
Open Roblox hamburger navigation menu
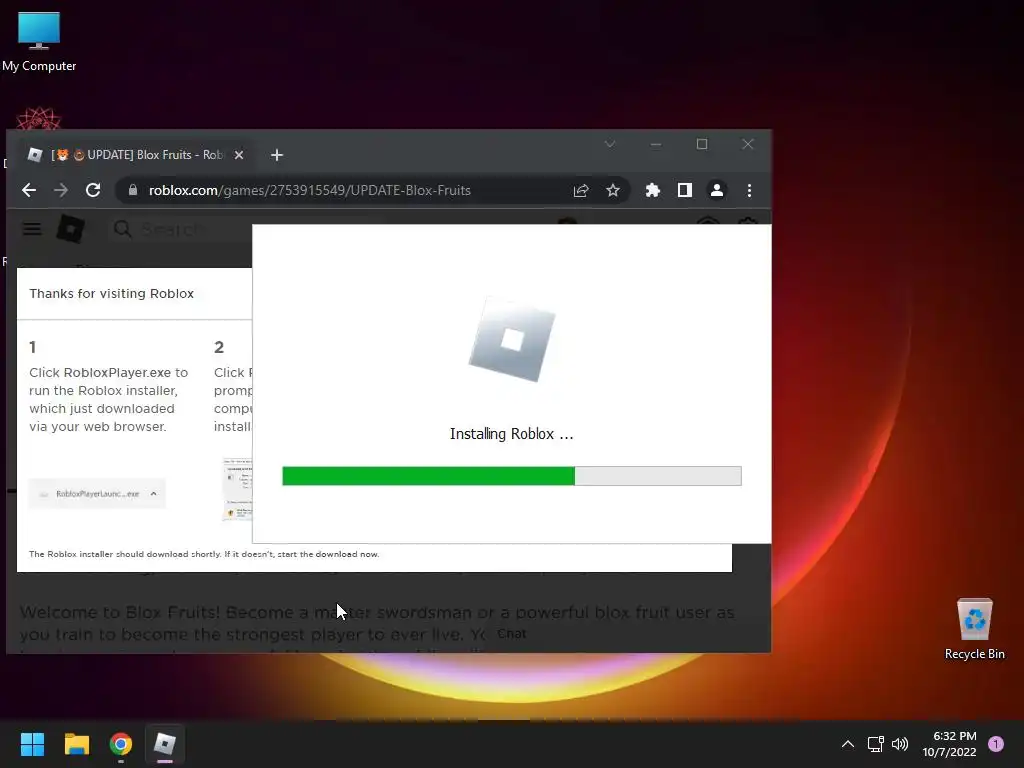coord(32,229)
